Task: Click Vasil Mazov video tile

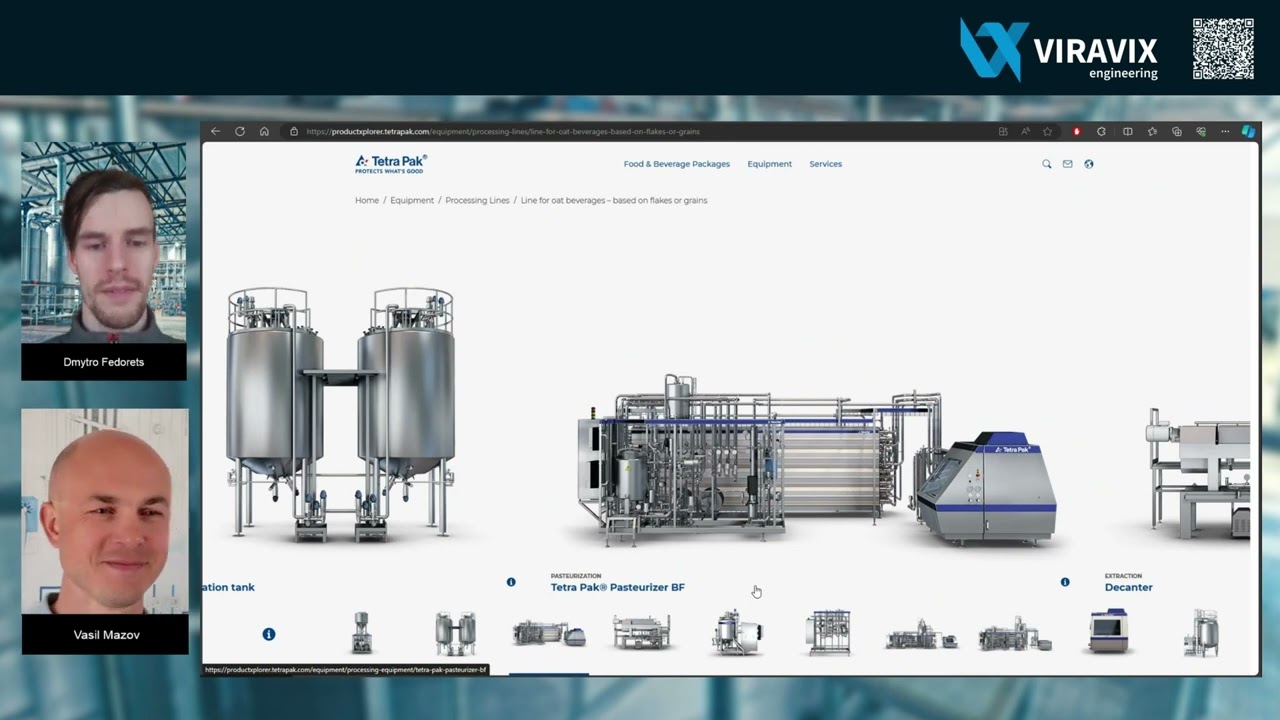Action: [x=105, y=531]
